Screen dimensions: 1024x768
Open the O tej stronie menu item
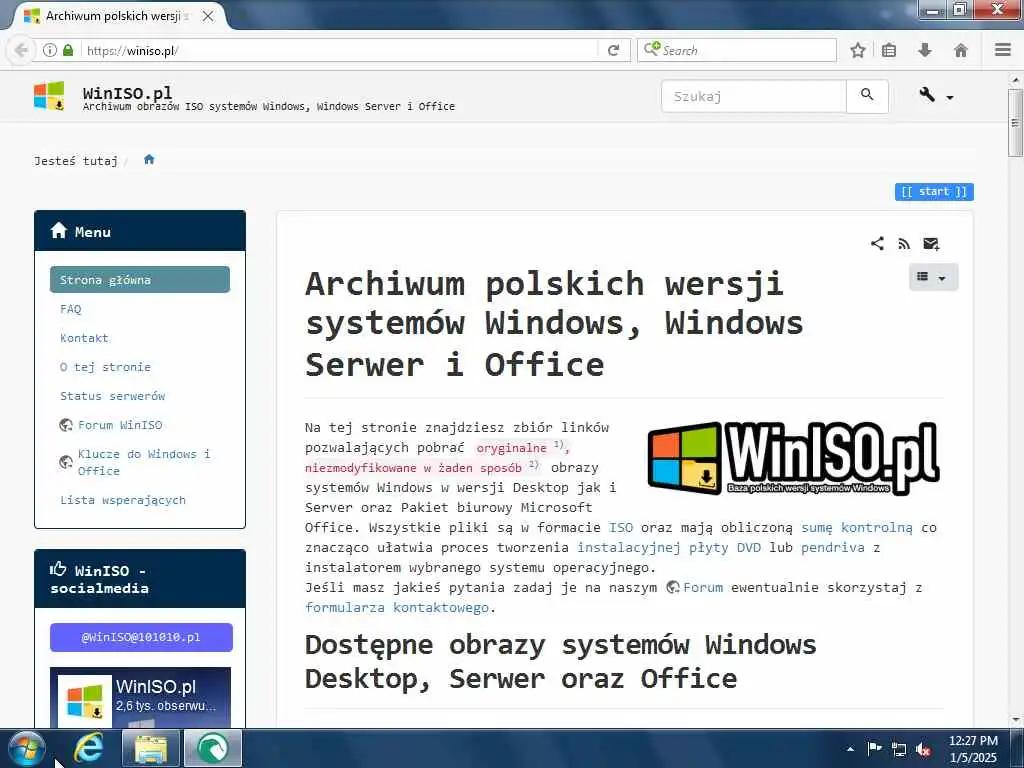tap(105, 367)
